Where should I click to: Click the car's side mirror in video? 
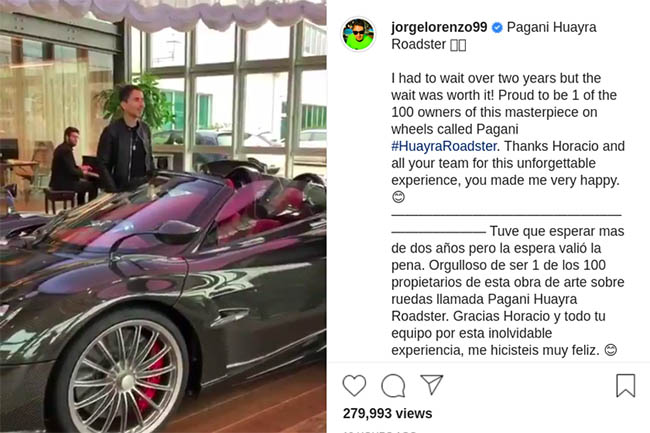[176, 232]
